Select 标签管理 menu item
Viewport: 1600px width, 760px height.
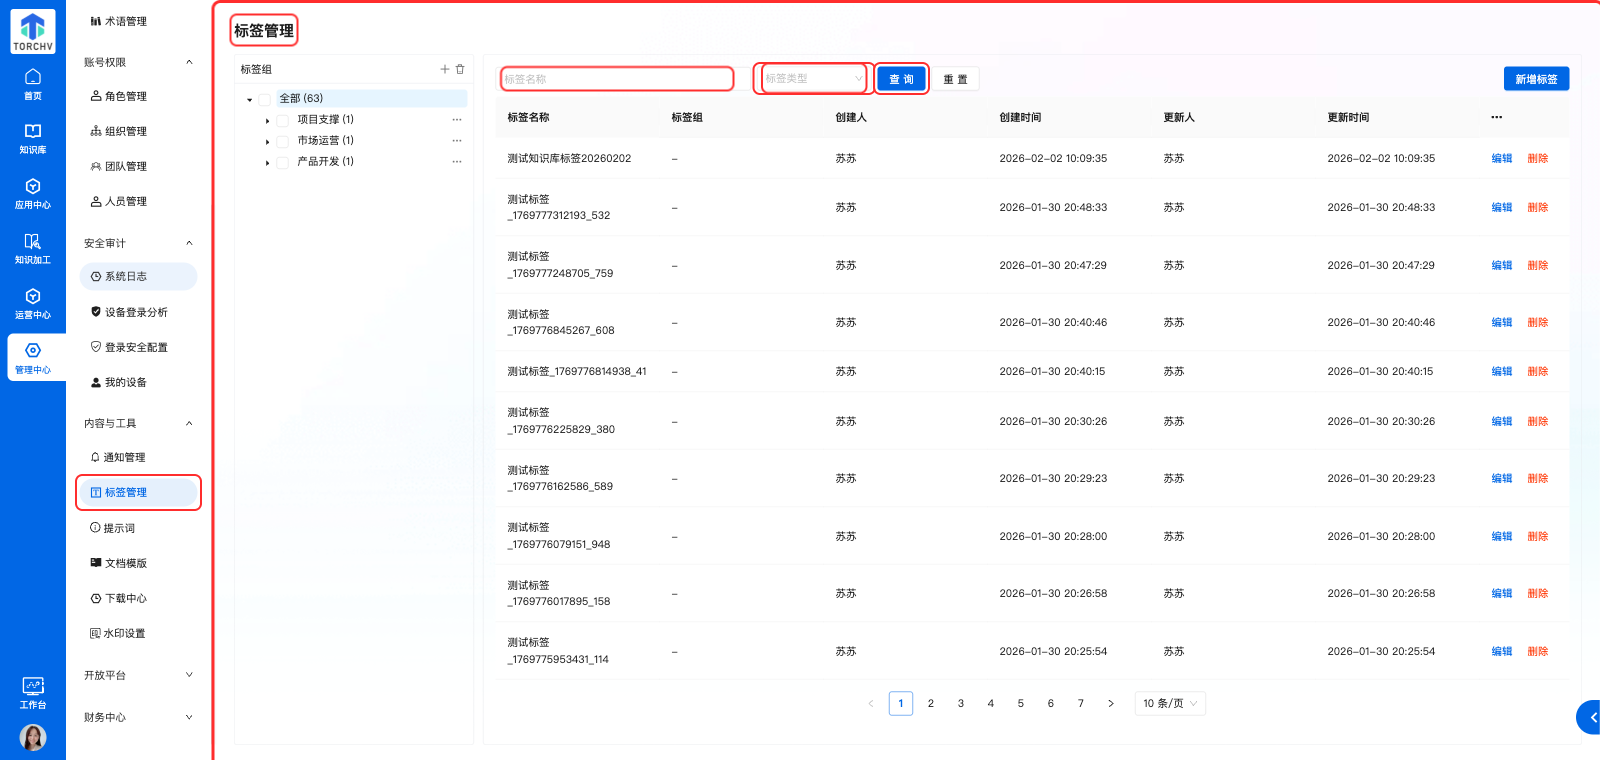coord(139,492)
